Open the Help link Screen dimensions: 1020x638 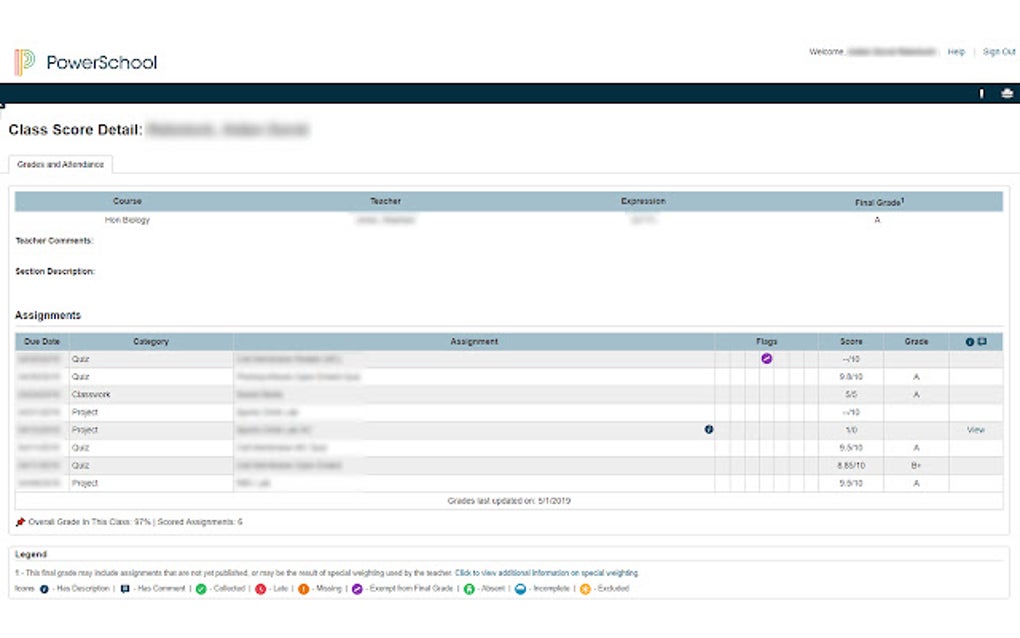[x=955, y=51]
